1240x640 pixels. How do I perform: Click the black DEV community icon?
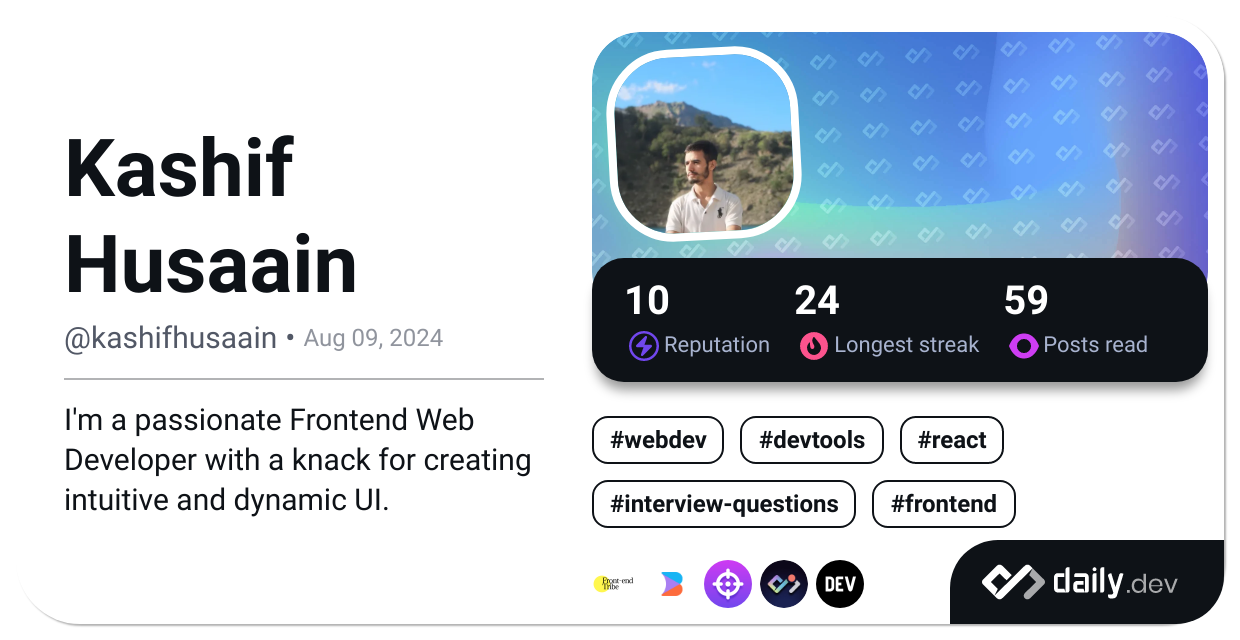click(x=840, y=584)
